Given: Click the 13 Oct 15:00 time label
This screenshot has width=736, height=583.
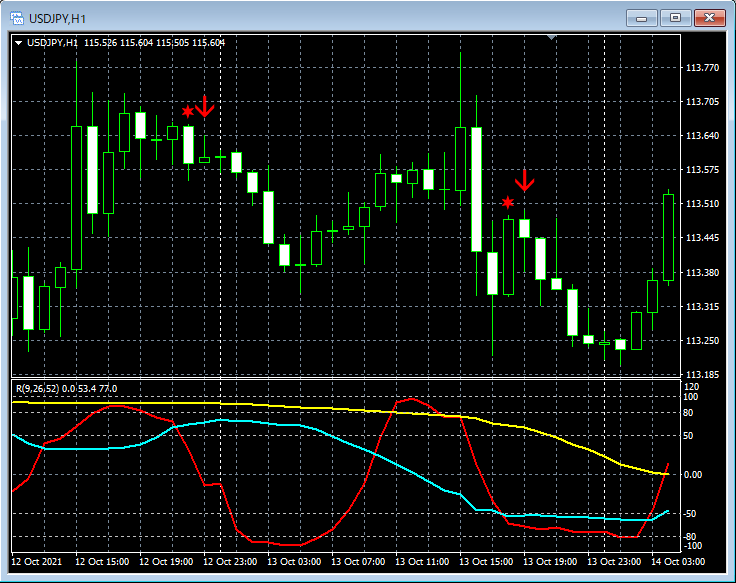Looking at the screenshot, I should point(486,562).
